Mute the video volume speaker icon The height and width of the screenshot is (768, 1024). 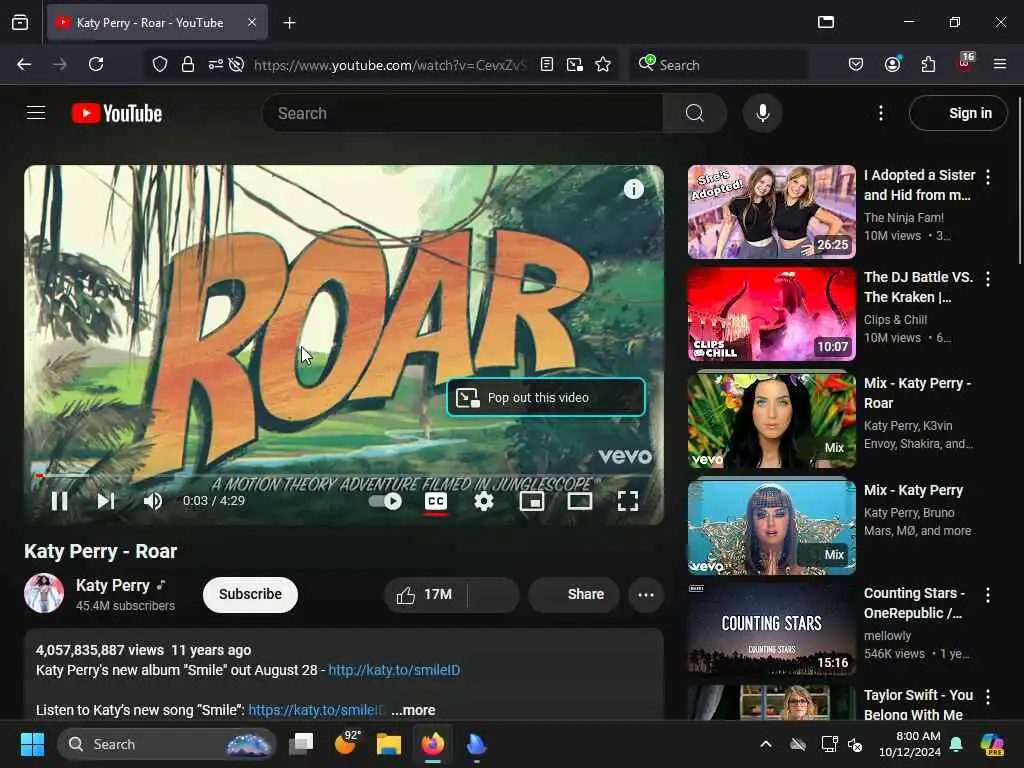click(x=152, y=501)
